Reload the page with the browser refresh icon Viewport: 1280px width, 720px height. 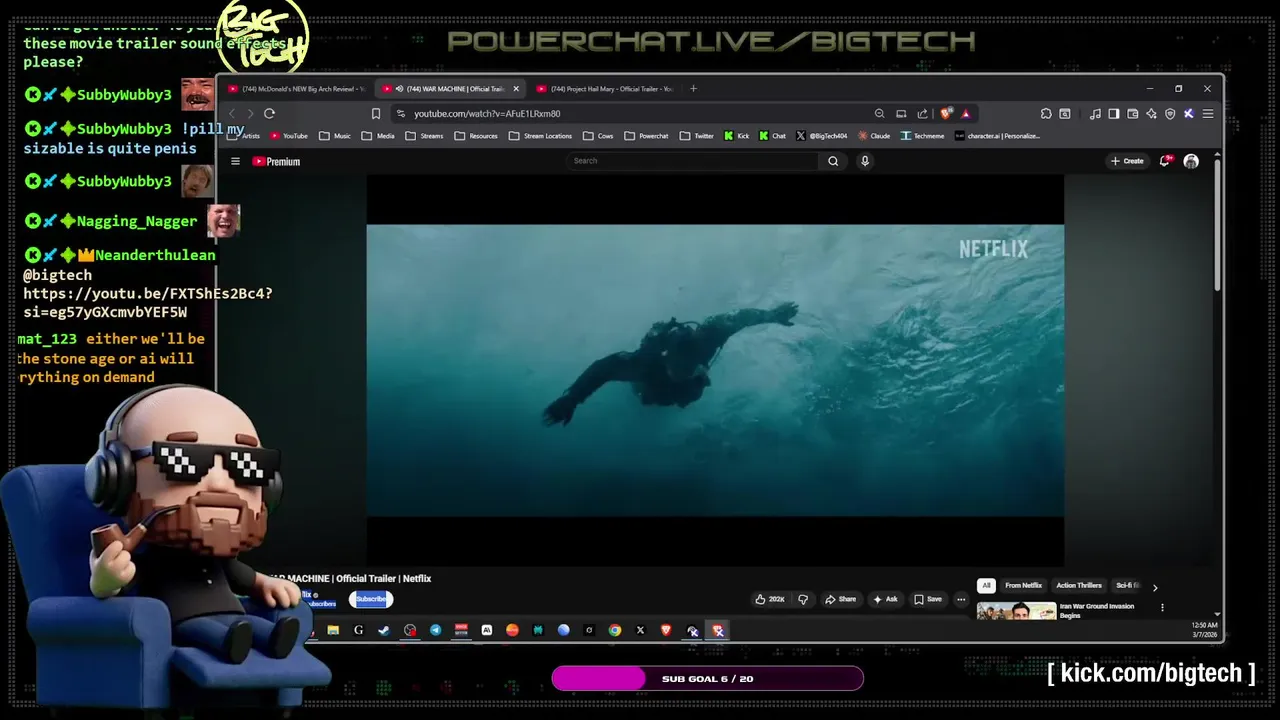pyautogui.click(x=269, y=114)
